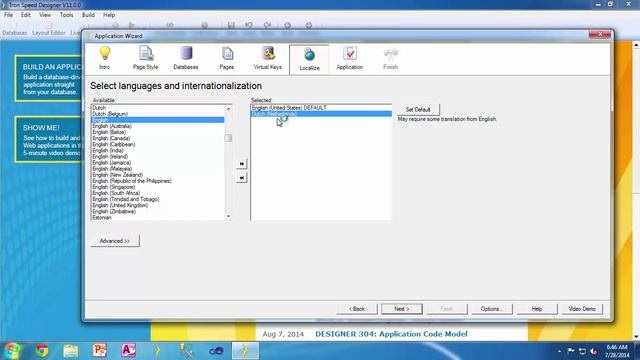Open the Help menu in menu bar

pyautogui.click(x=109, y=15)
